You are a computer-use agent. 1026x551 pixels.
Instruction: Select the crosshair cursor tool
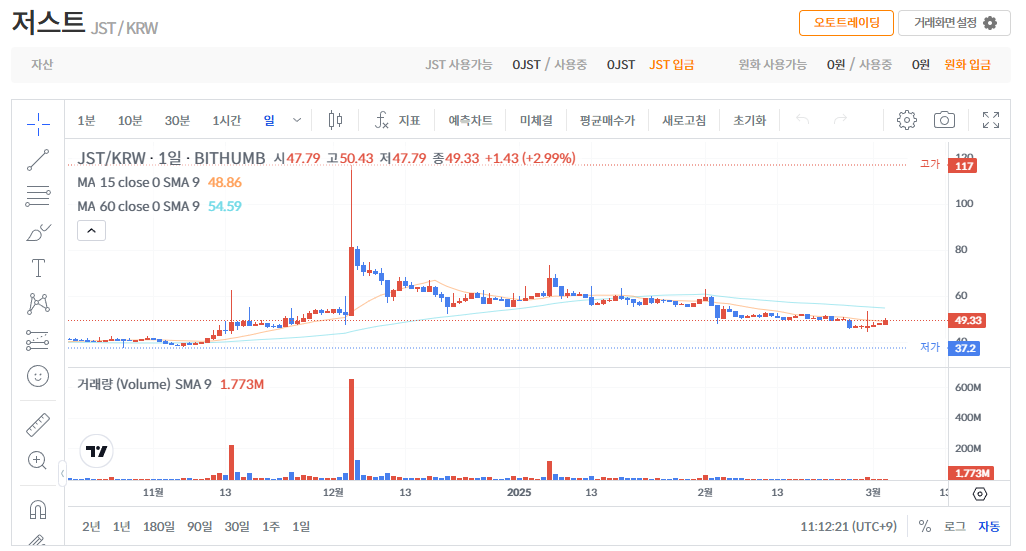pos(38,124)
